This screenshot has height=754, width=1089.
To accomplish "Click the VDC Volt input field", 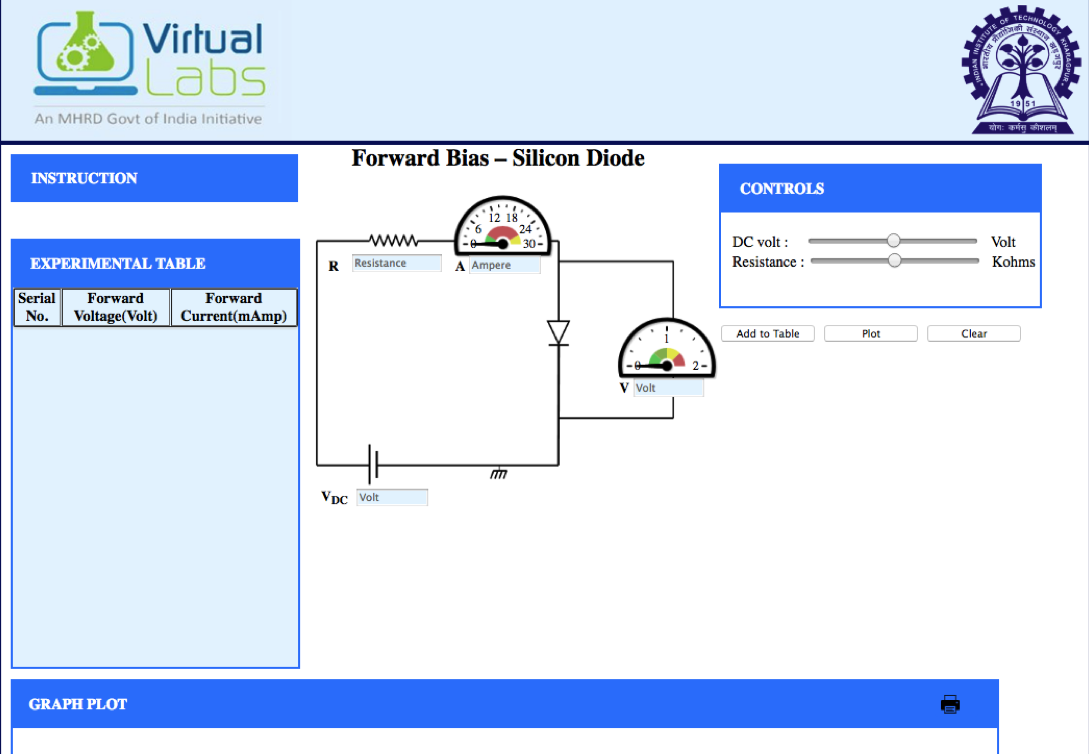I will click(x=392, y=497).
